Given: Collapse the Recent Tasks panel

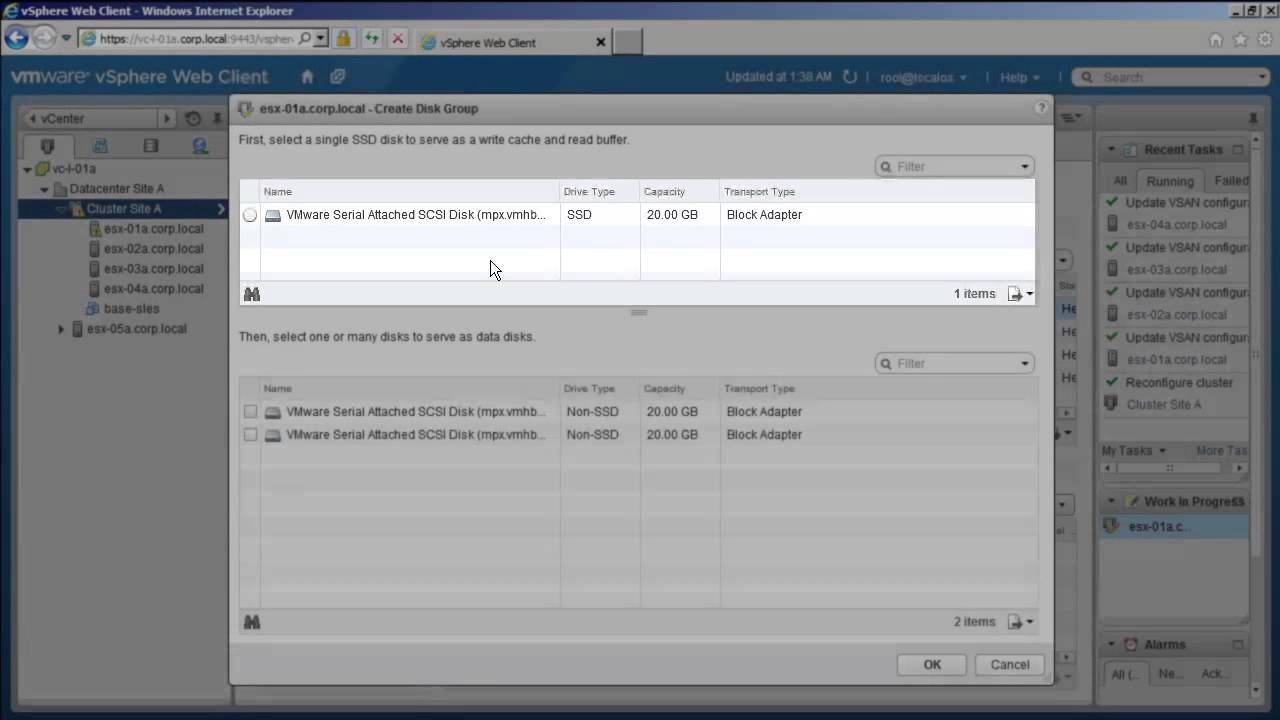Looking at the screenshot, I should point(1110,150).
